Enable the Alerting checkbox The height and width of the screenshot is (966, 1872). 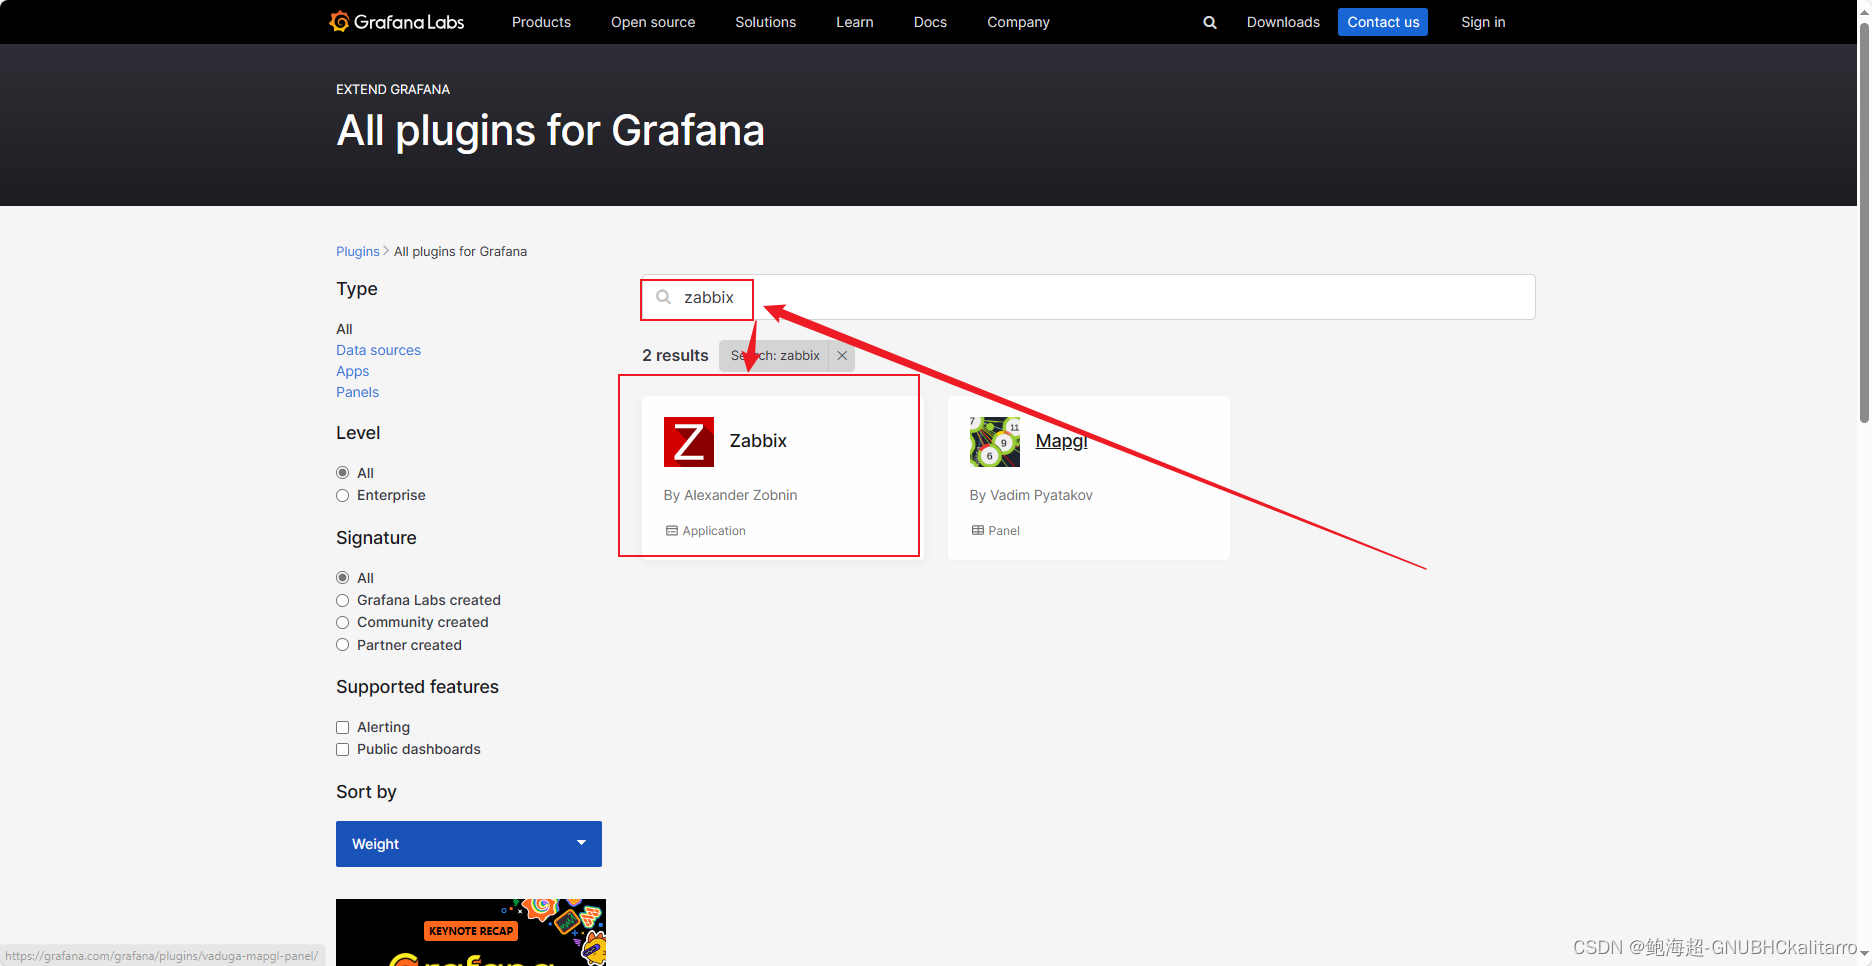(x=343, y=727)
